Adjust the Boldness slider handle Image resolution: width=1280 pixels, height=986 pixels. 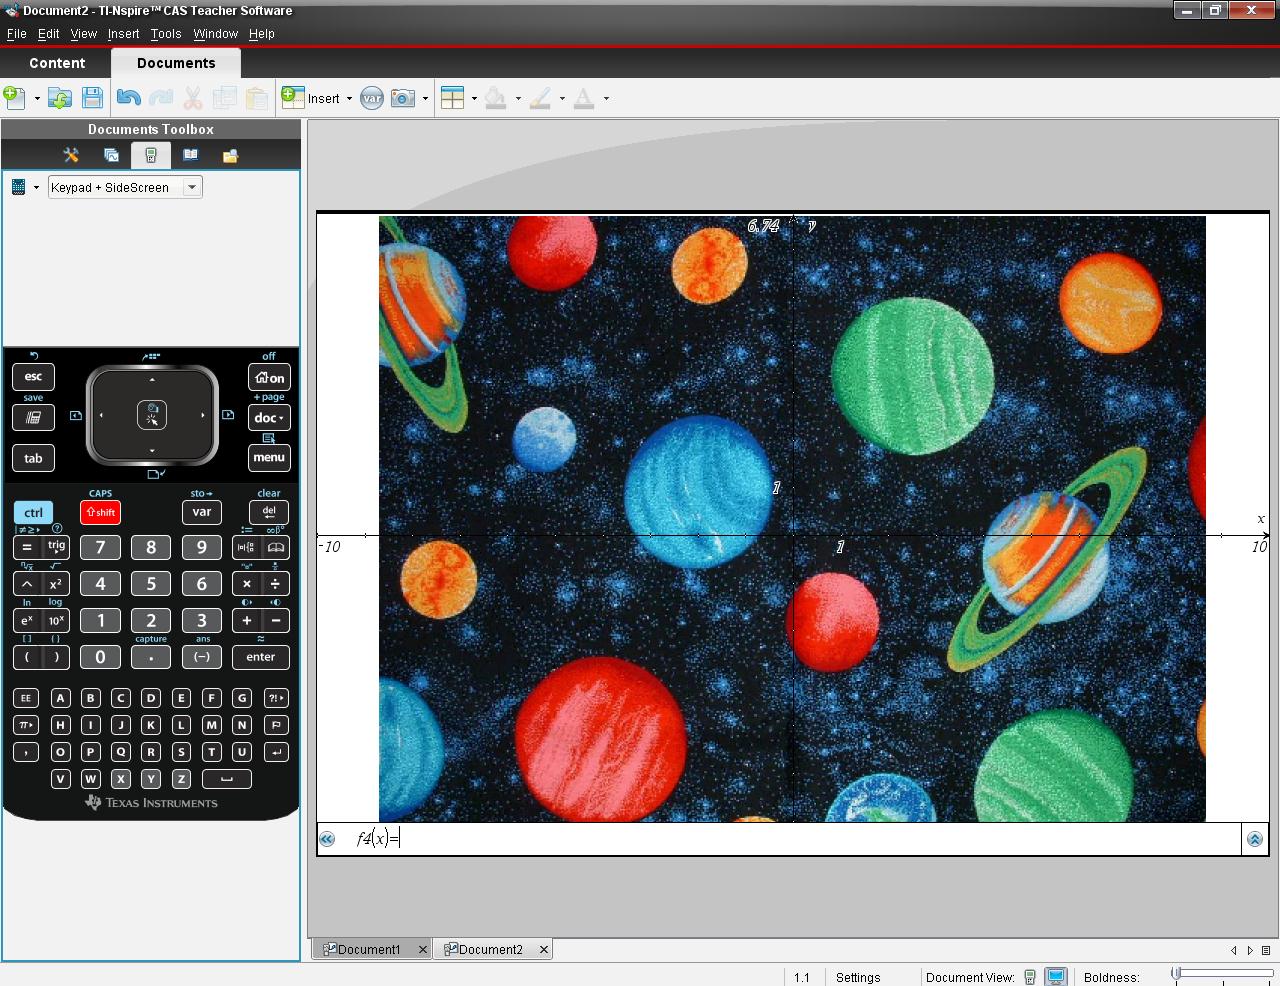[1177, 973]
